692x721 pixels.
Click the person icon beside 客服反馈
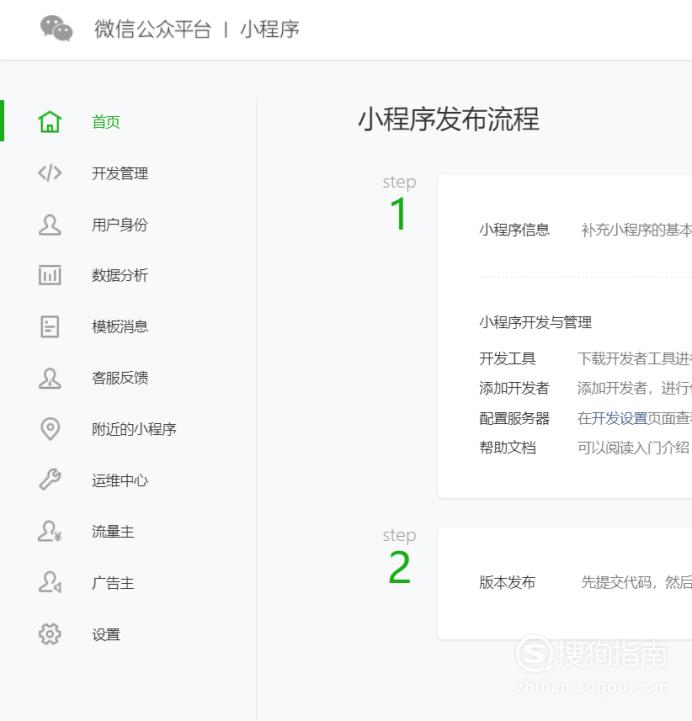point(50,378)
